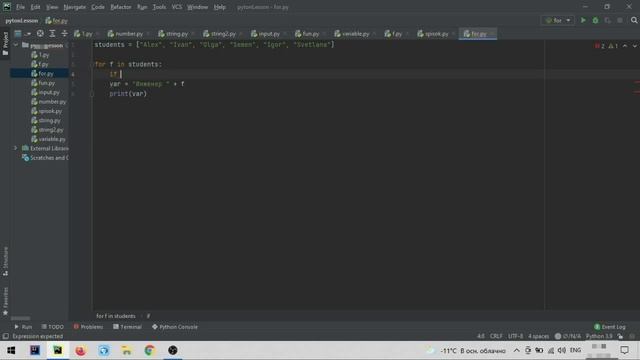Run the 'for' configuration with the green play icon
640x360 pixels.
[583, 20]
